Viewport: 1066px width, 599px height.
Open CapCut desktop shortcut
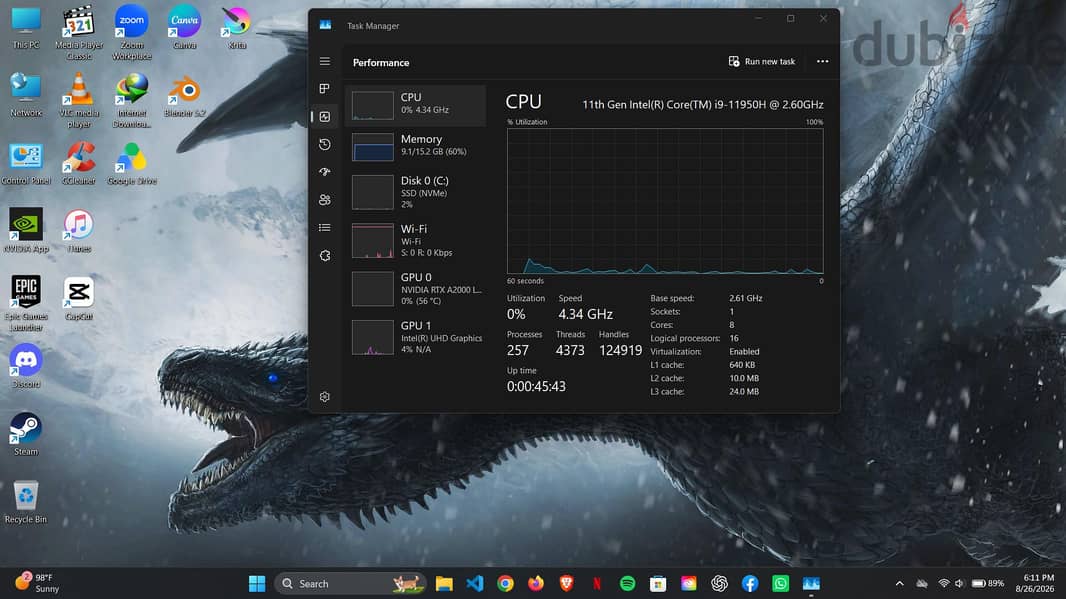coord(79,298)
